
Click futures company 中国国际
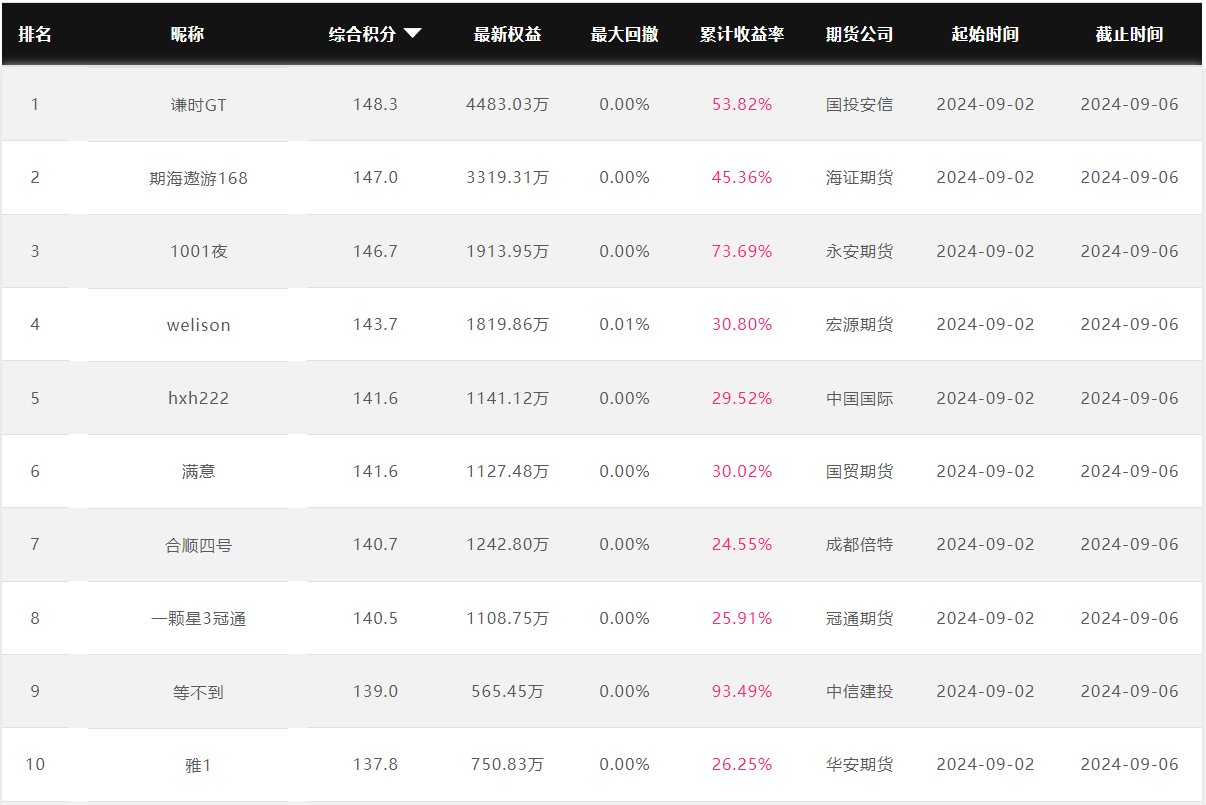[860, 398]
